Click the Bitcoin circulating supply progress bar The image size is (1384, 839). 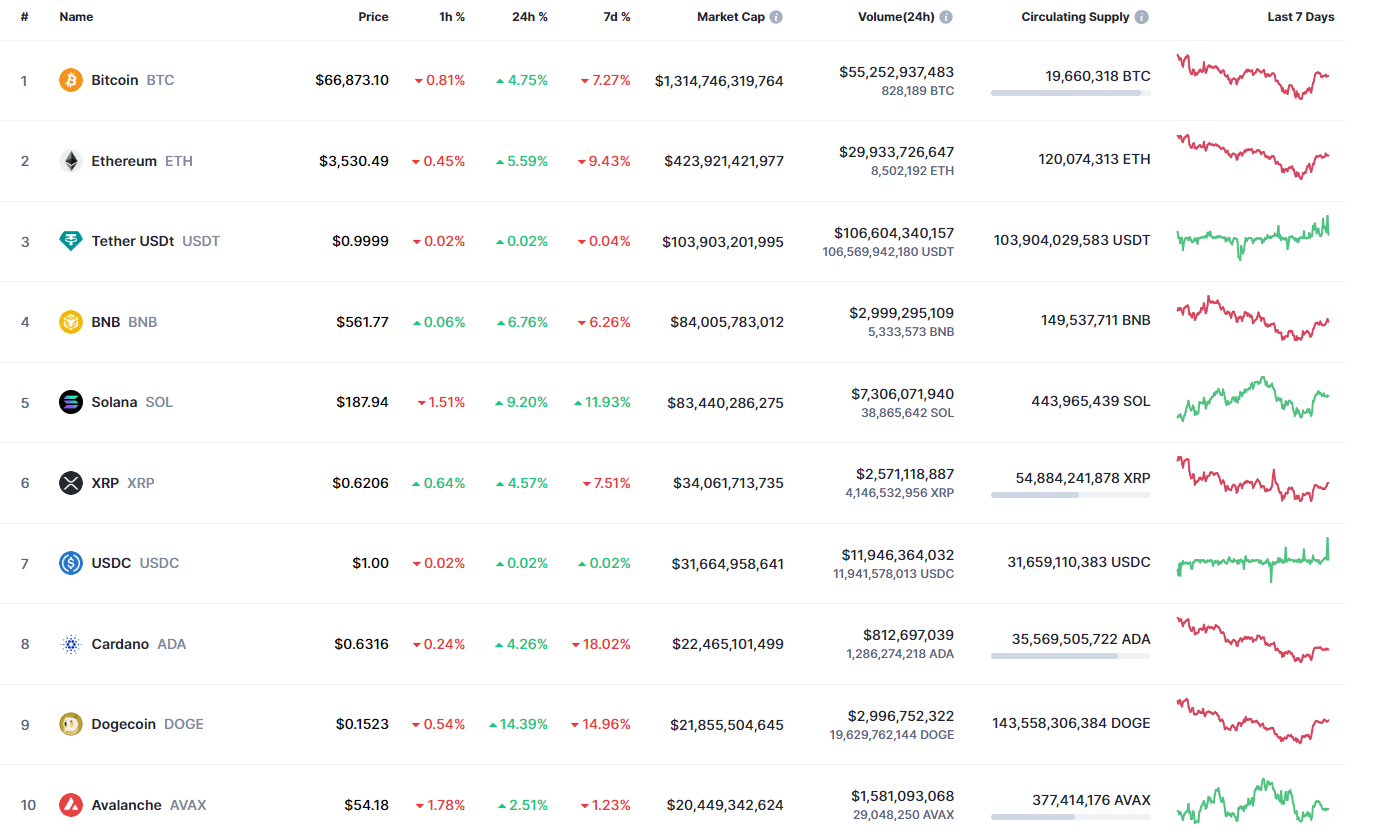(x=1070, y=93)
